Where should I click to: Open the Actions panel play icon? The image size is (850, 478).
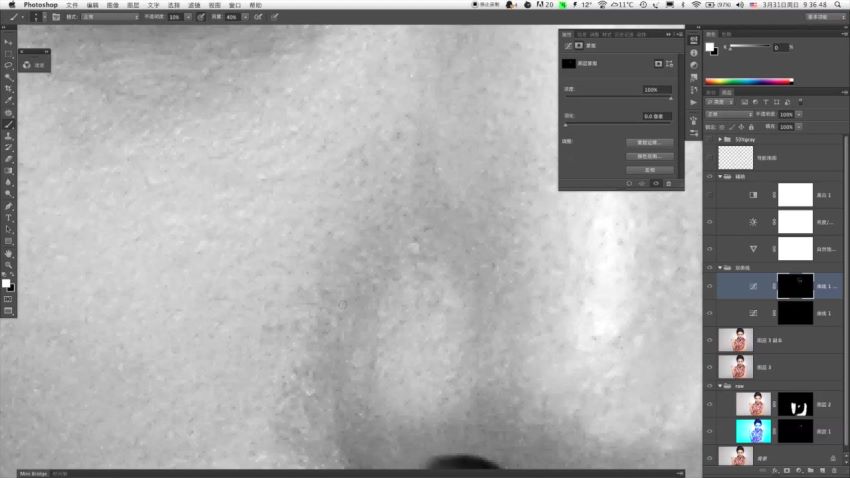tap(694, 102)
